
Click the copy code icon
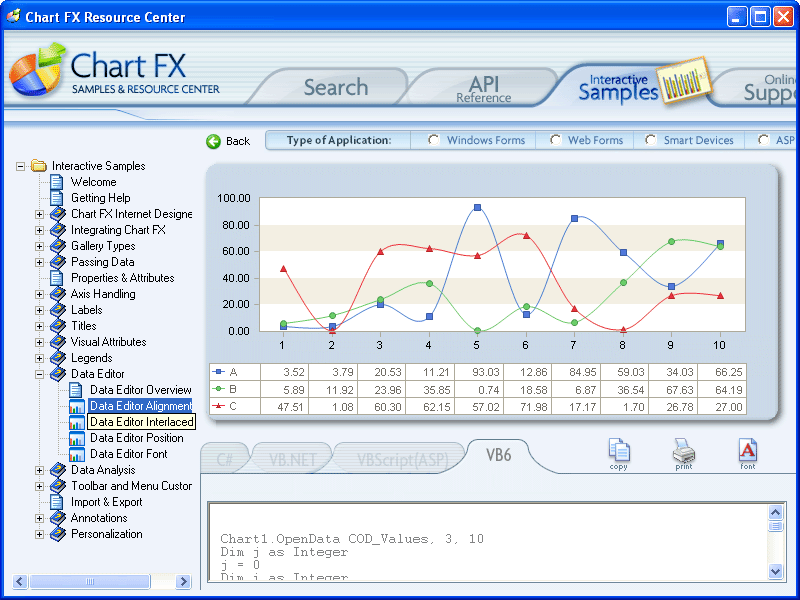[620, 451]
